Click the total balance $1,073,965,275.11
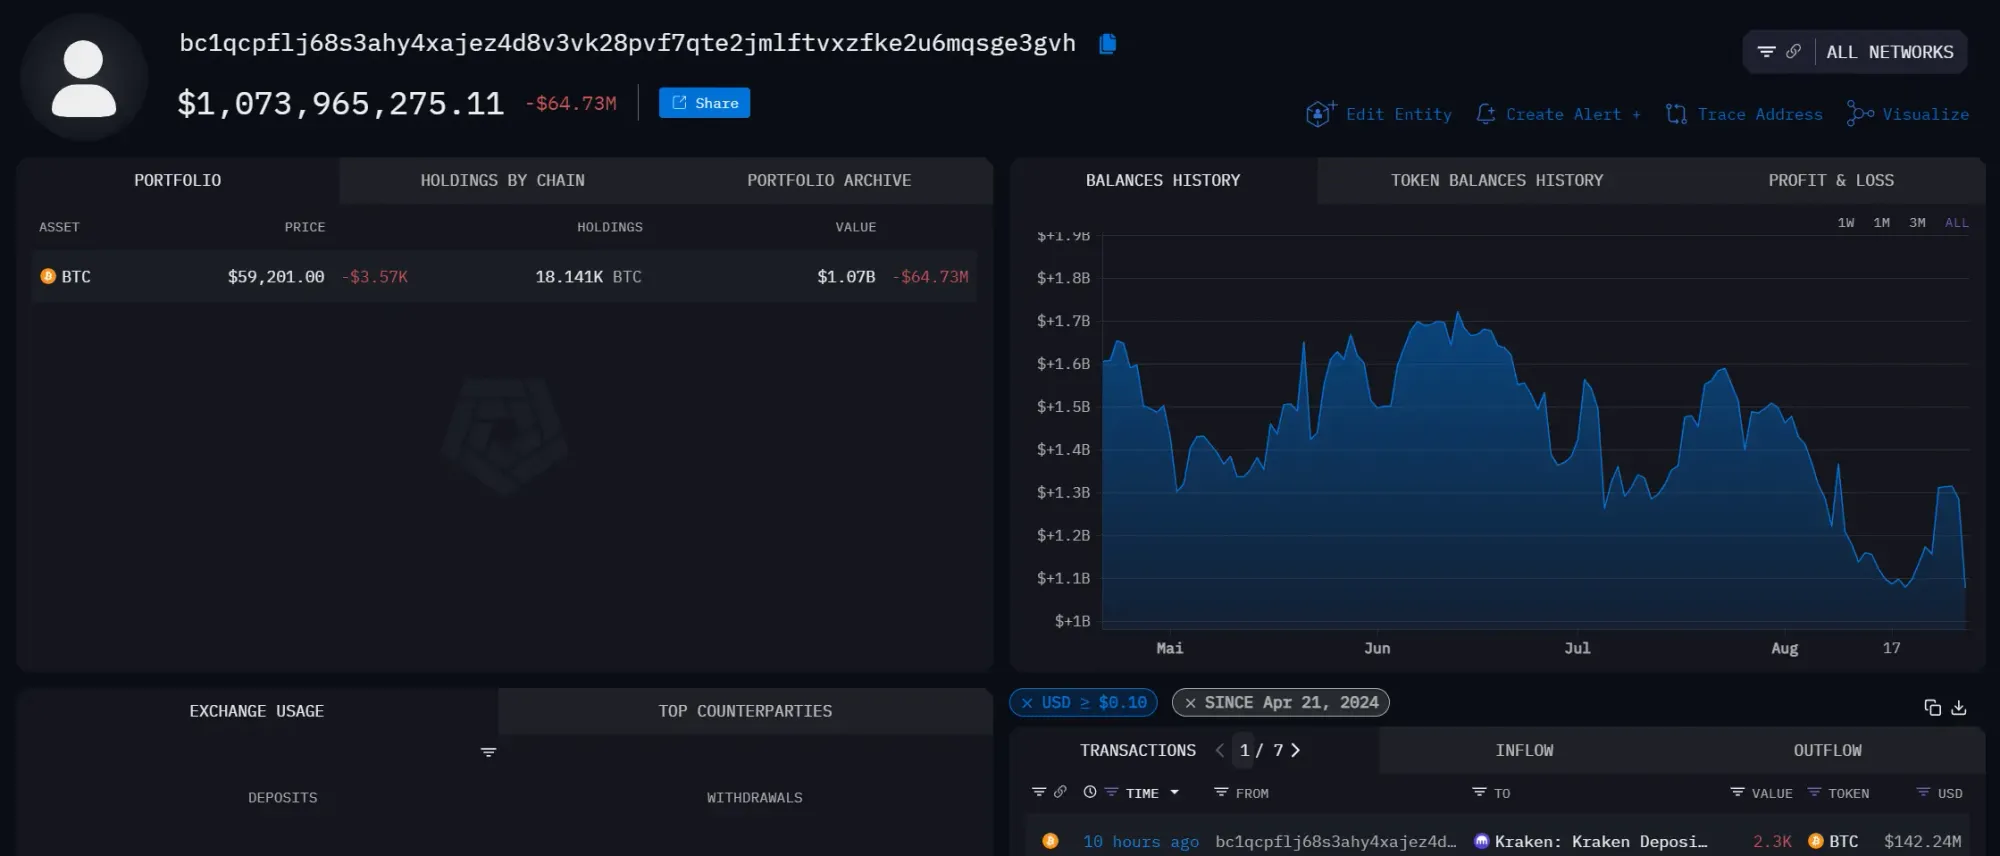Image resolution: width=2000 pixels, height=856 pixels. (341, 104)
